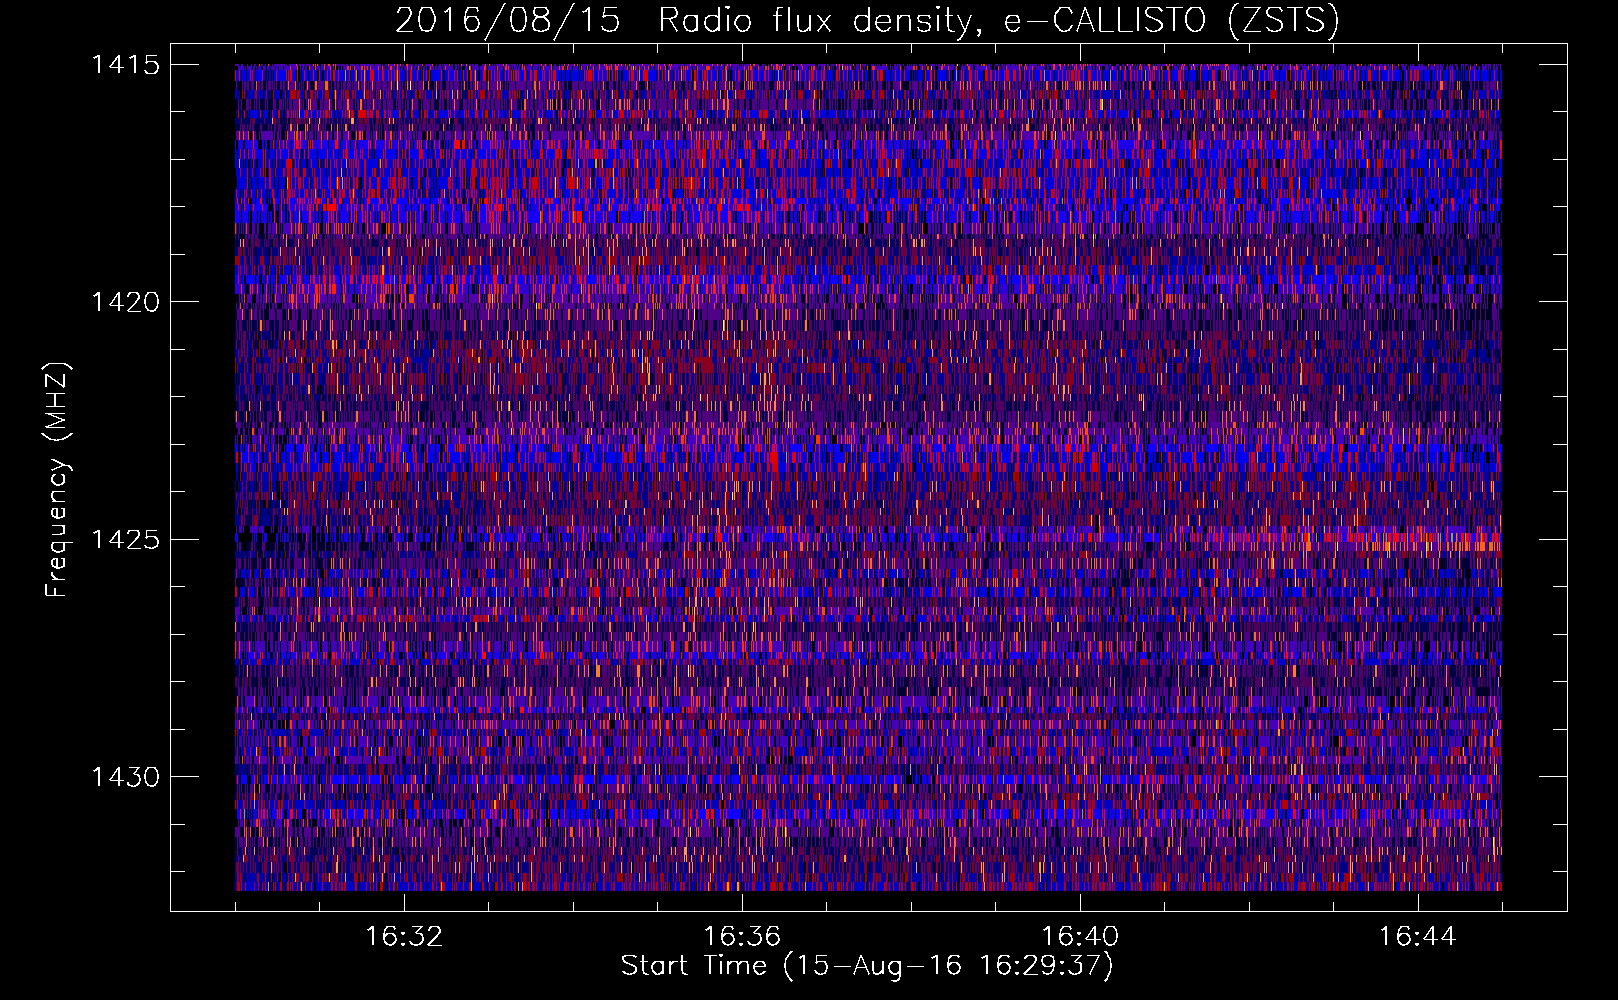Screen dimensions: 1618x1000
Task: Click the 'Frequency (MHZ)' axis title
Action: (x=58, y=480)
